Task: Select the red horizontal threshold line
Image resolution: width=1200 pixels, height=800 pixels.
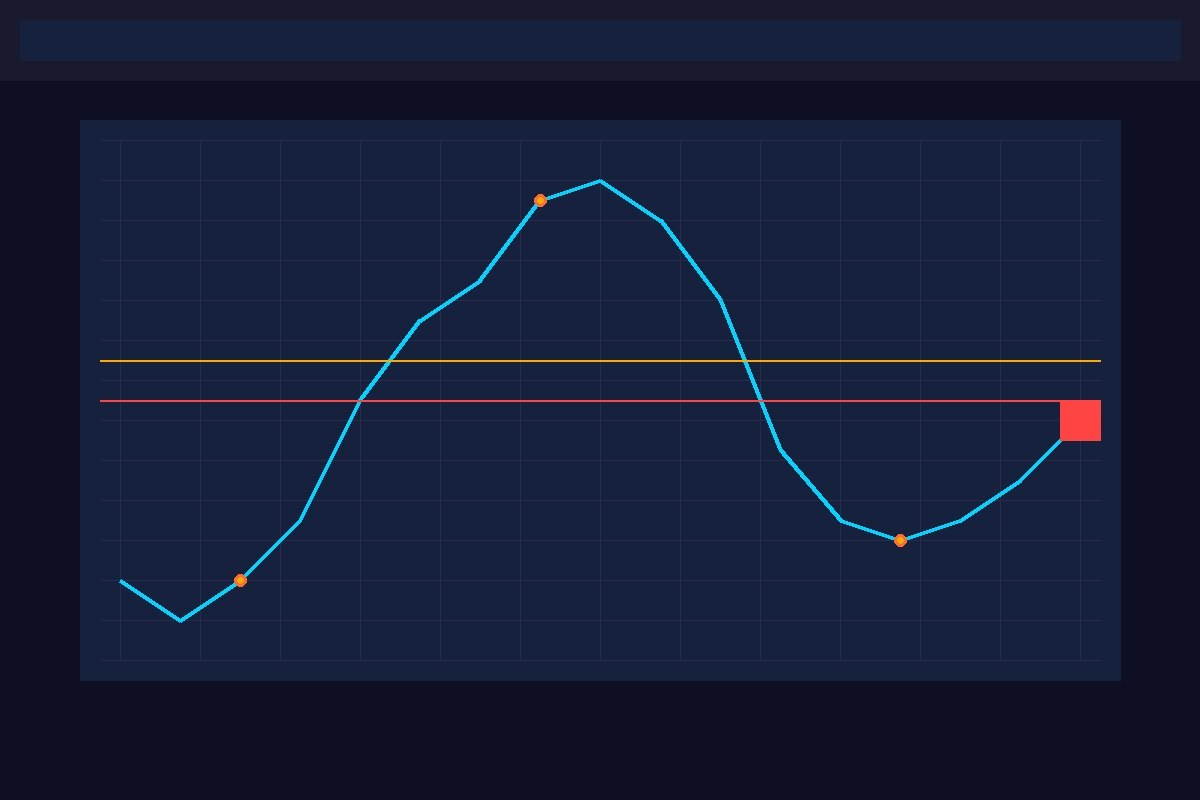Action: point(250,401)
